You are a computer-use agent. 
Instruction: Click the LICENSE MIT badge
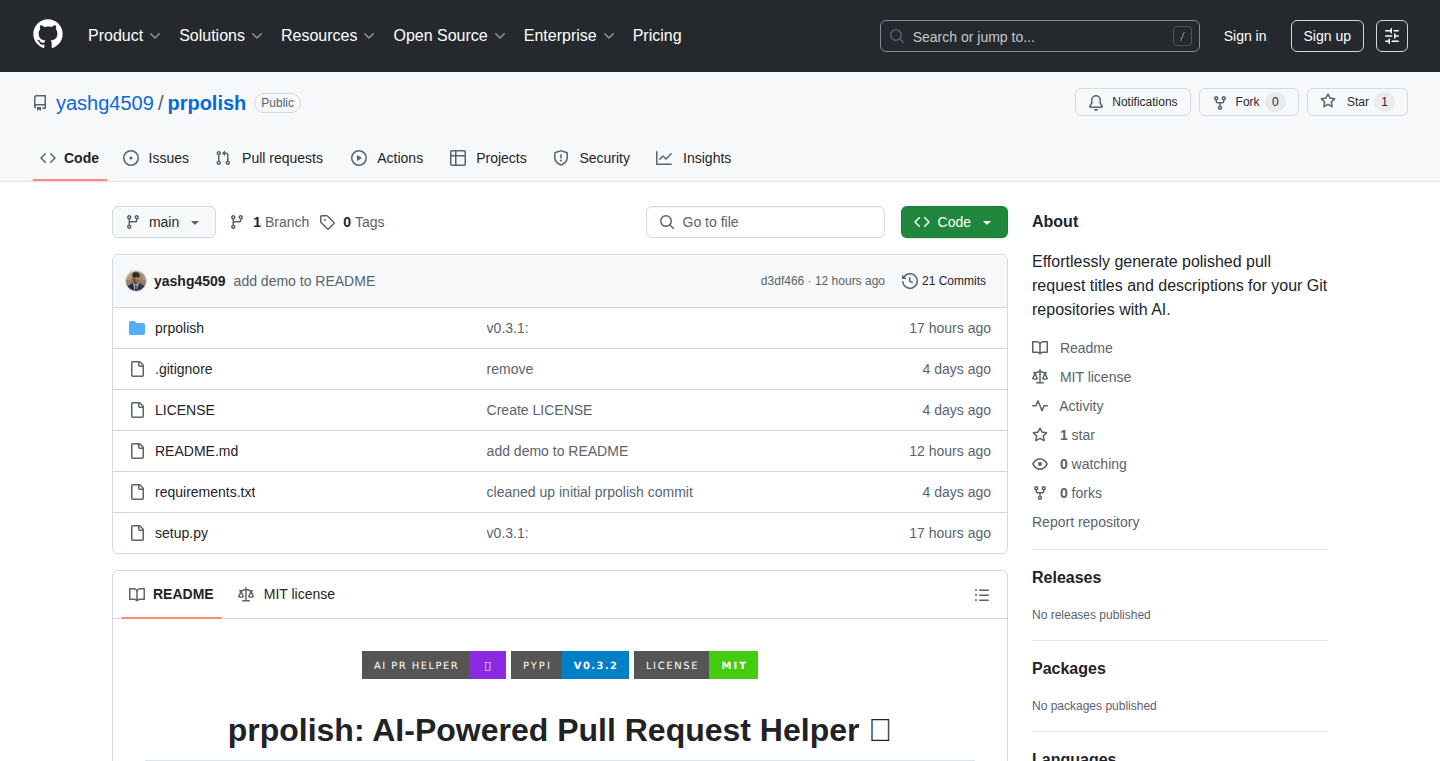point(696,665)
